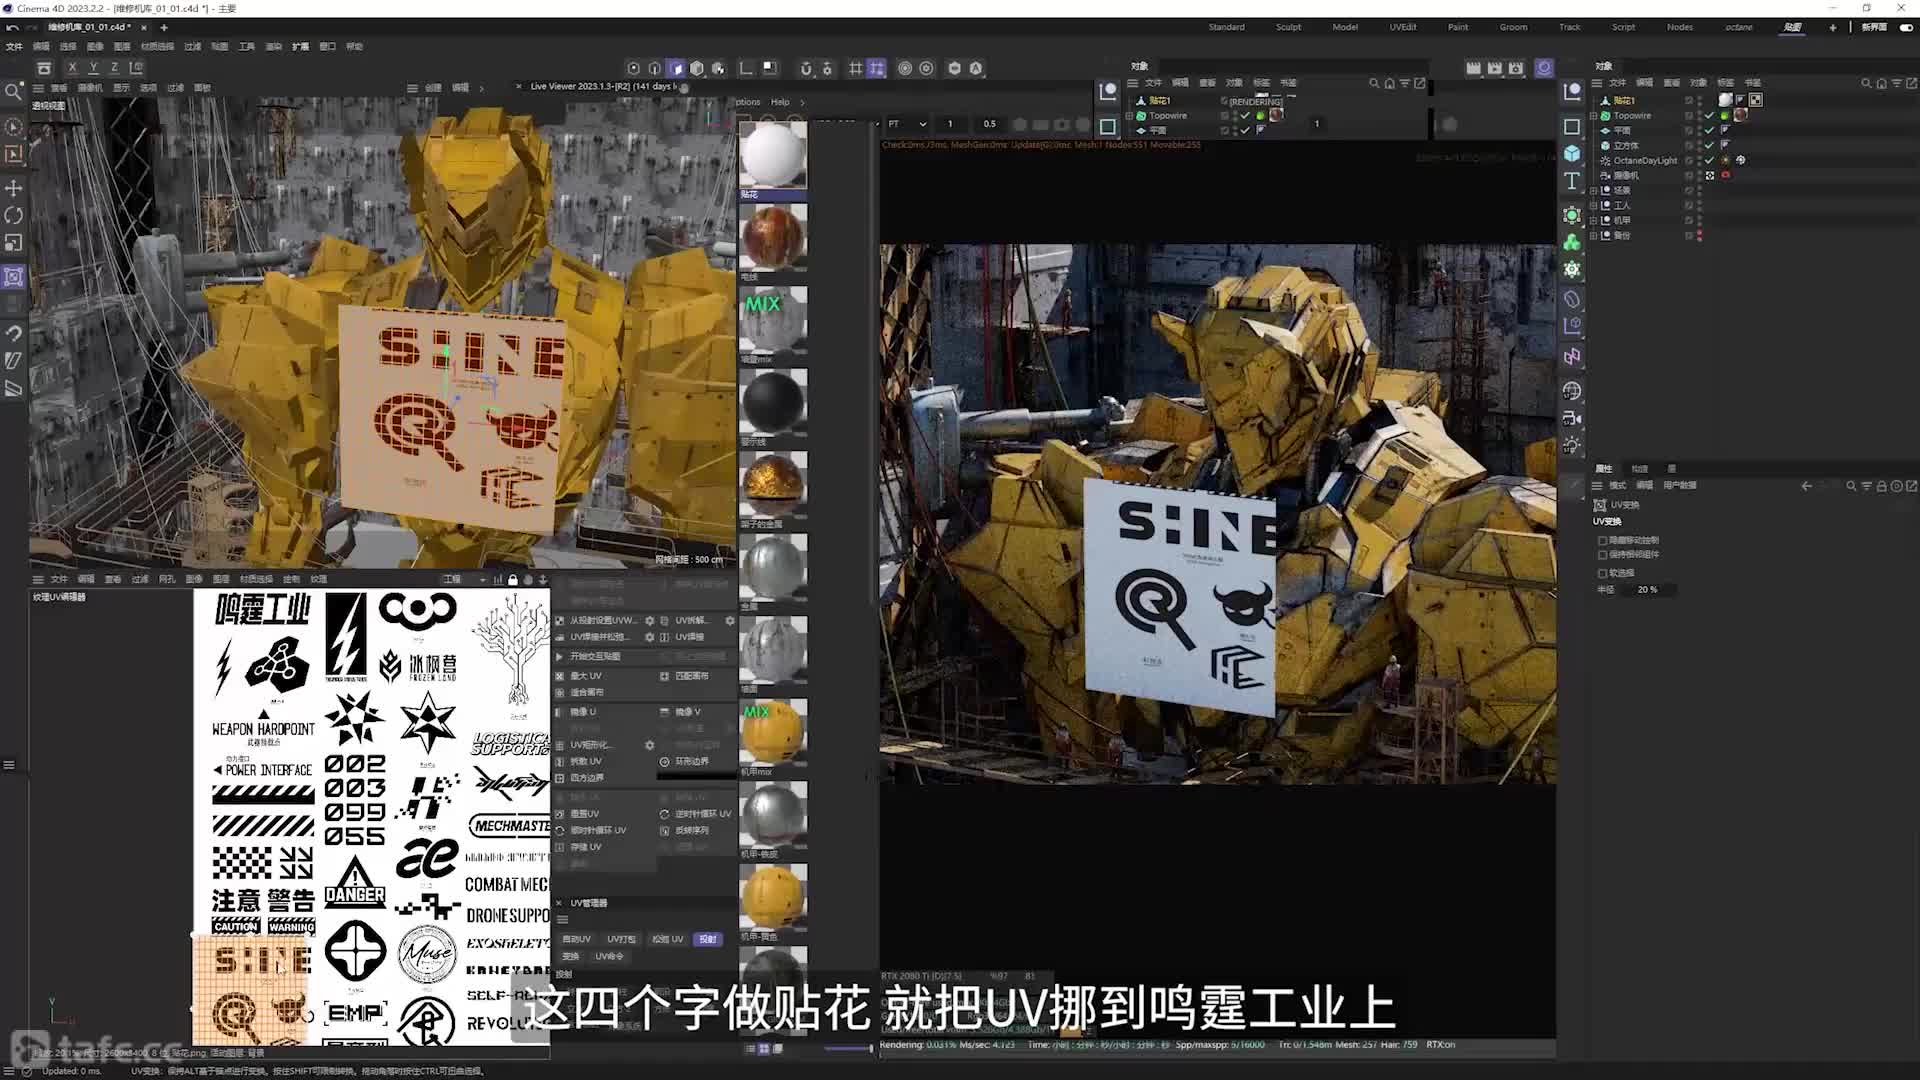Screen dimensions: 1920x1080
Task: Expand viewport menu overflow chevron
Action: click(482, 88)
